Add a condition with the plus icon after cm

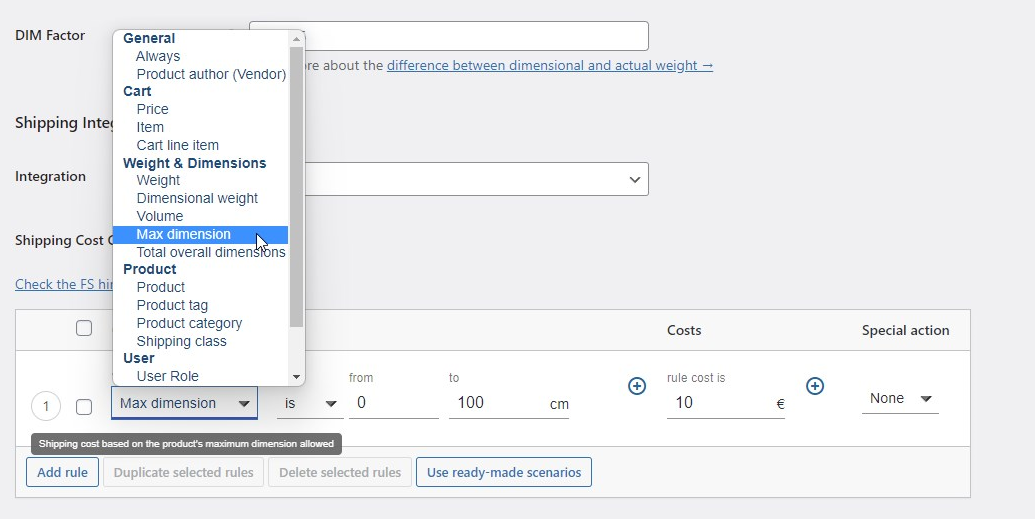(x=637, y=386)
